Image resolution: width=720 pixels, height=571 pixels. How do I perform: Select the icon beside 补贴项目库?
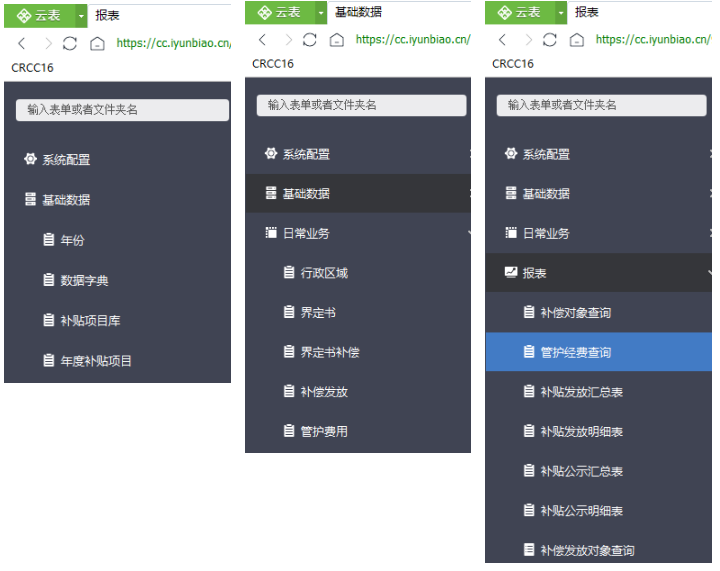tap(48, 320)
